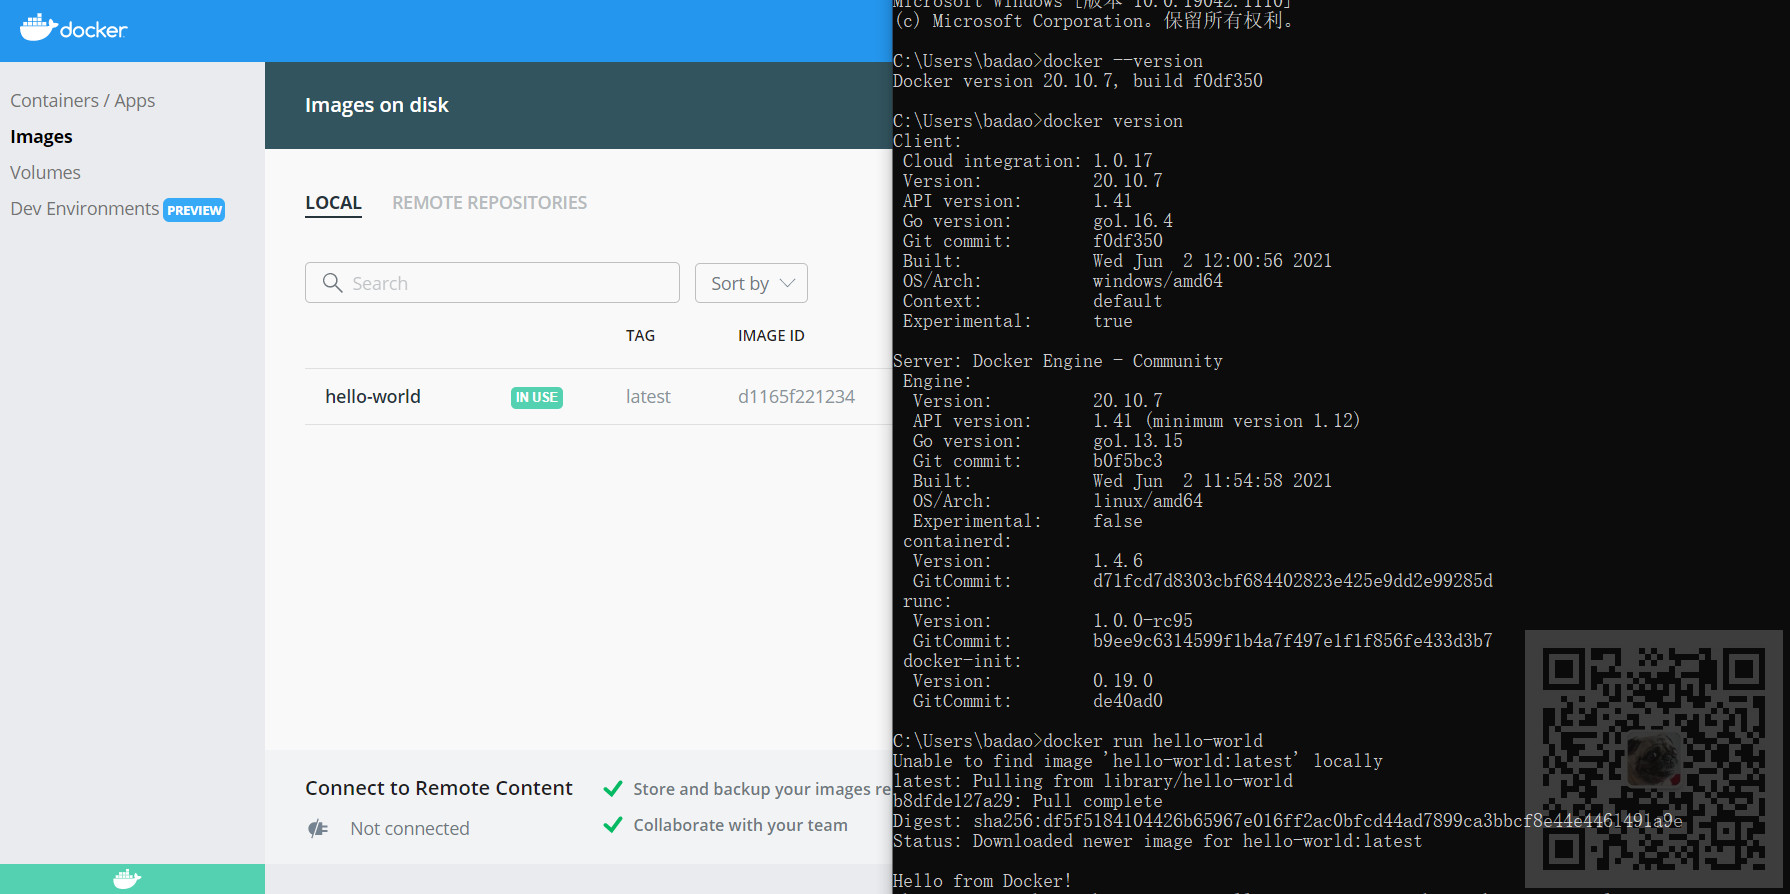Open Dev Environments in the sidebar
This screenshot has height=894, width=1790.
point(85,209)
